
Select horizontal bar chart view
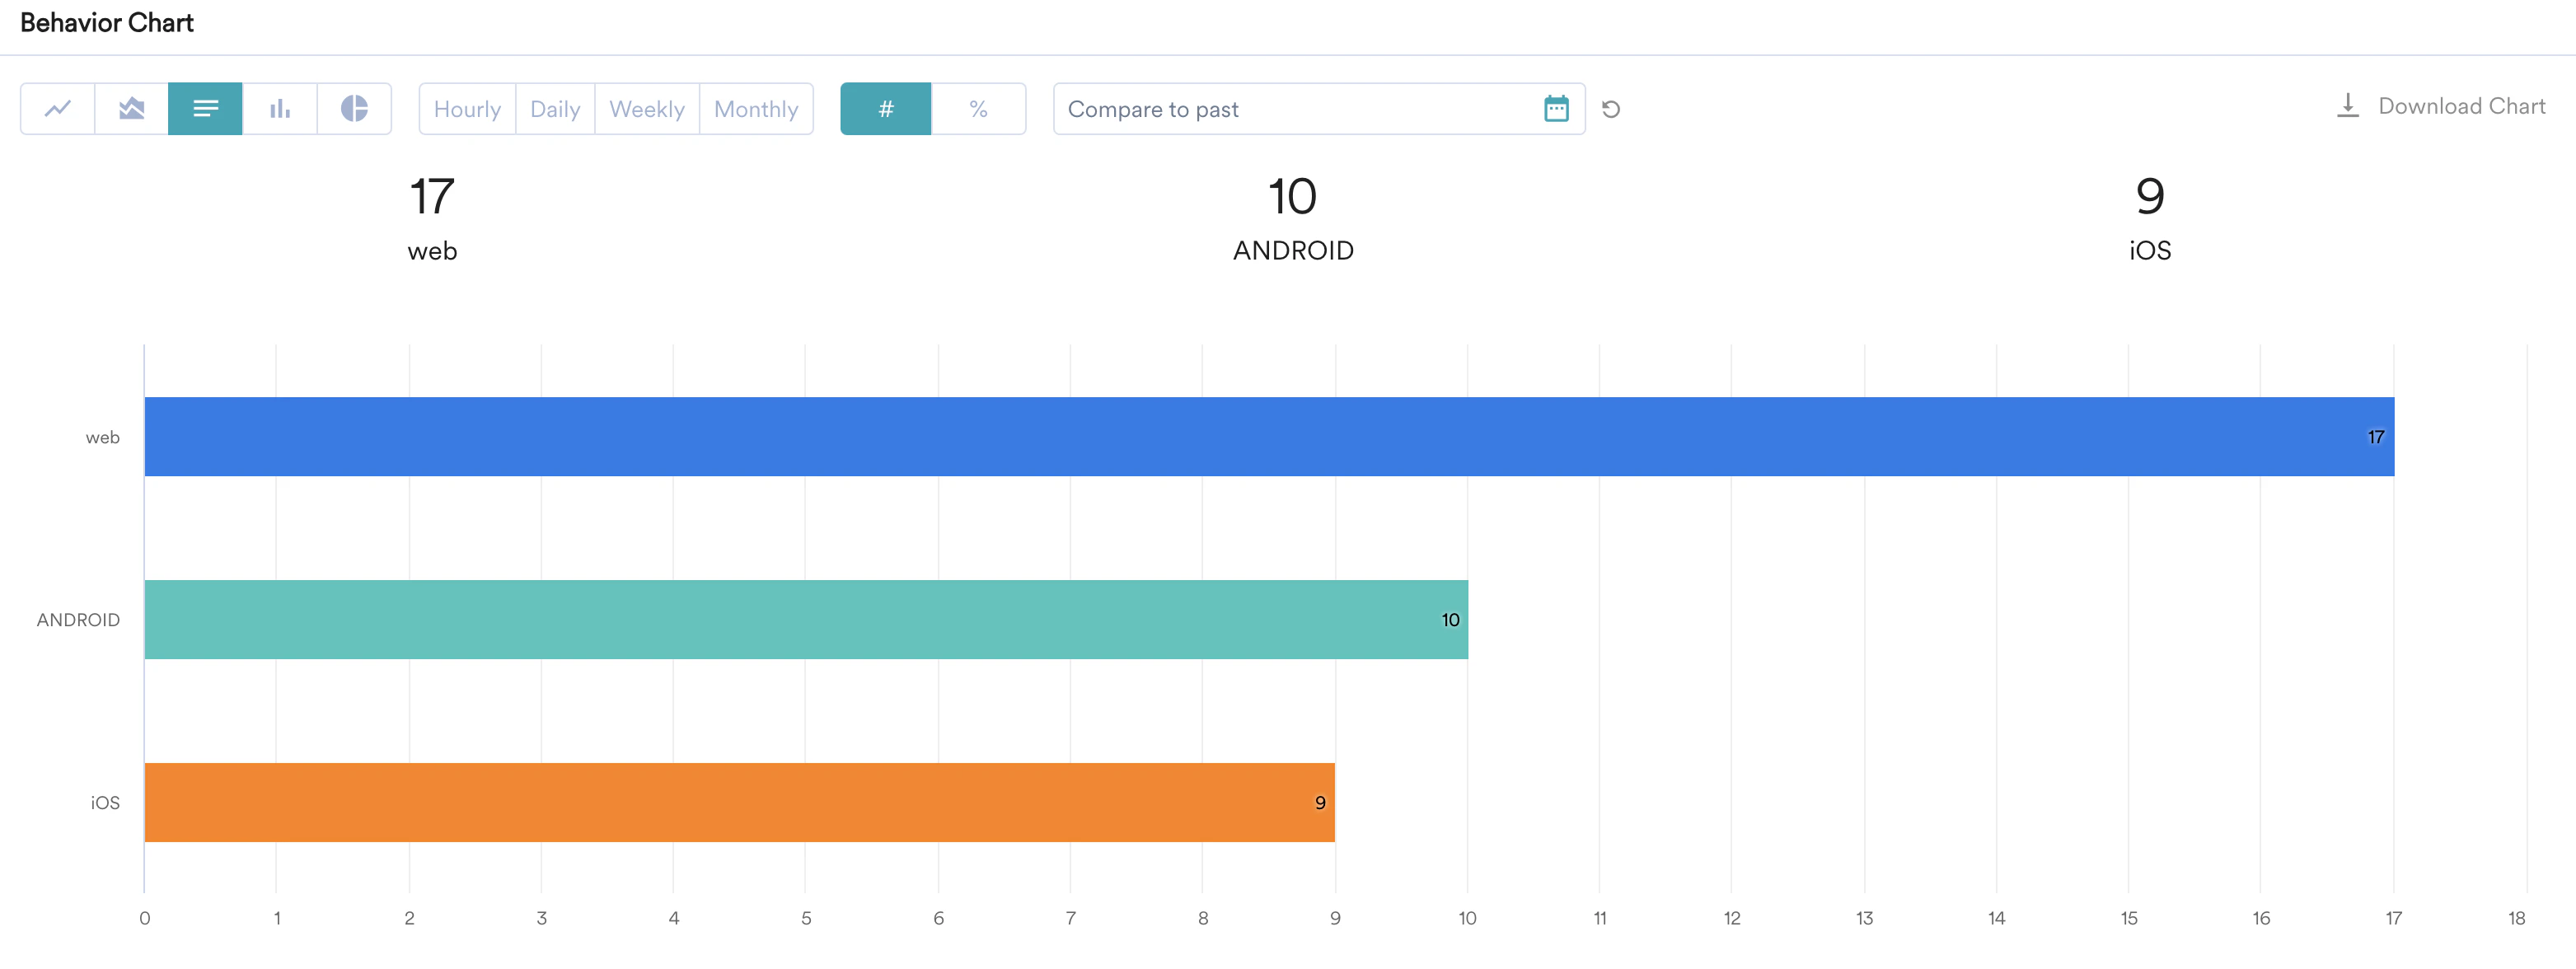(x=205, y=108)
